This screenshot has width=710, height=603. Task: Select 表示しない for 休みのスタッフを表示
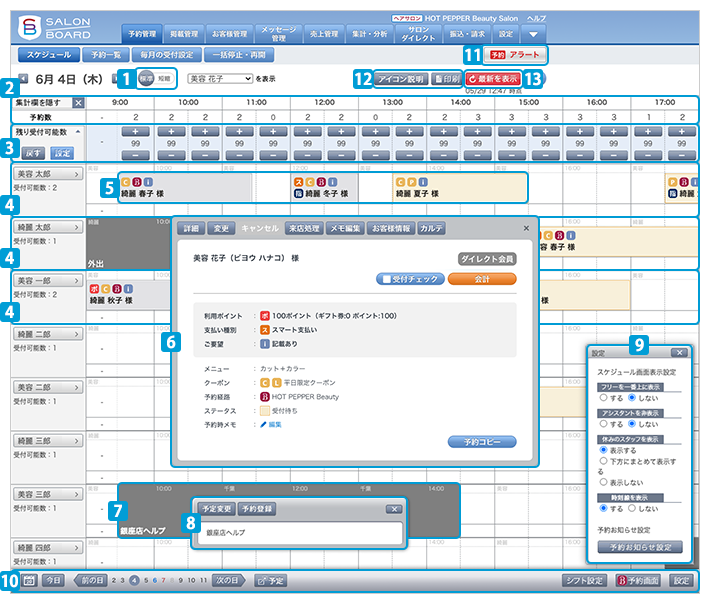coord(603,482)
